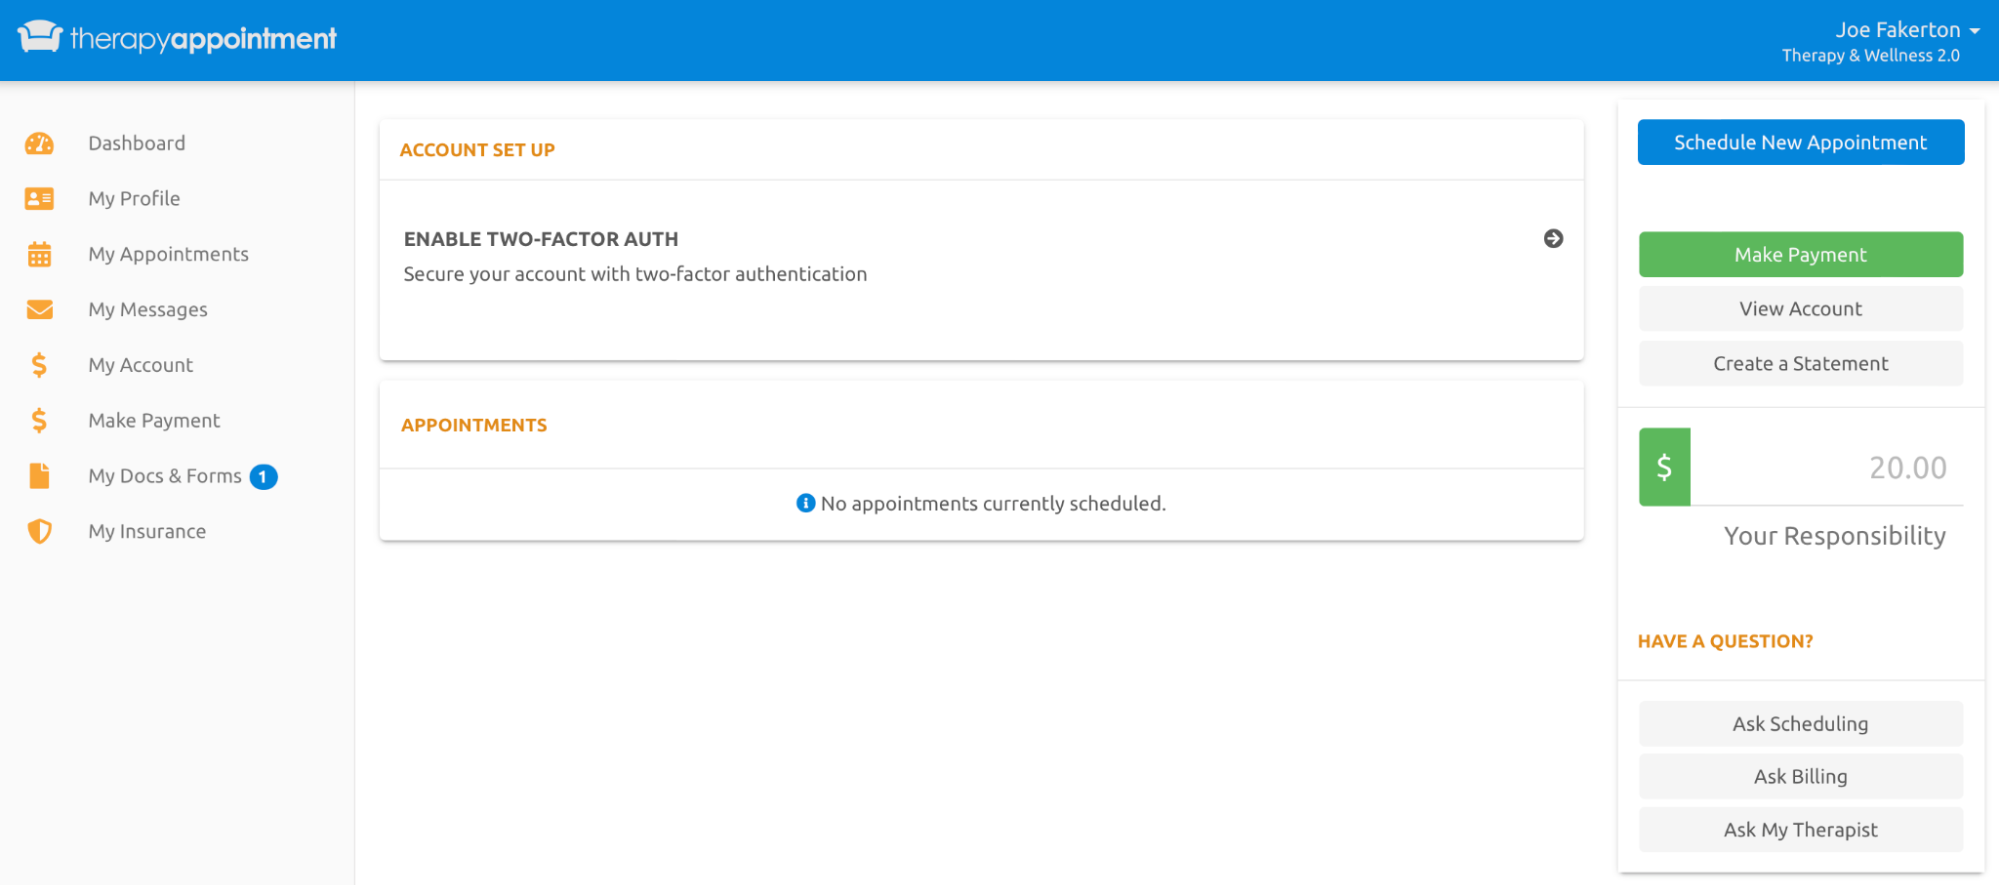Open My Appointments in sidebar
The height and width of the screenshot is (886, 1999).
pyautogui.click(x=168, y=254)
